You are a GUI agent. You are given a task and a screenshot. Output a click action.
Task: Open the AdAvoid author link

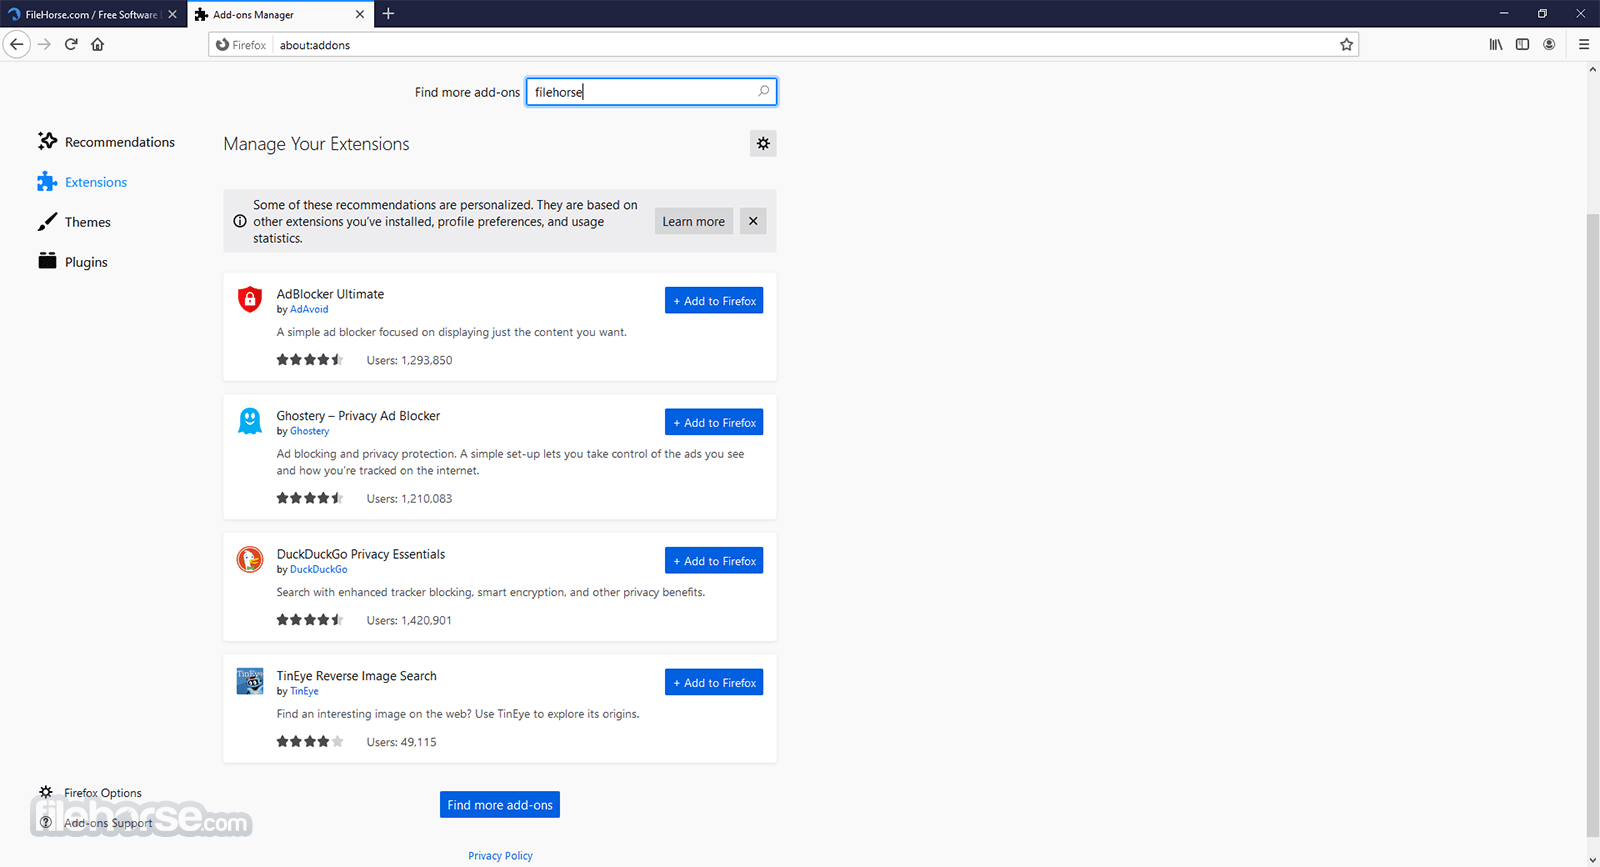coord(309,309)
